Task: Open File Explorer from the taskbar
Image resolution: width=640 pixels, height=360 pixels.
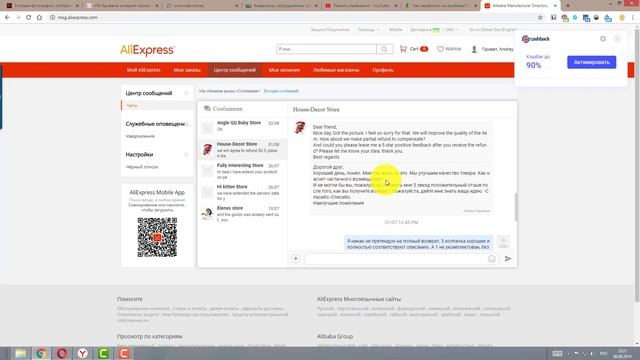Action: point(20,353)
